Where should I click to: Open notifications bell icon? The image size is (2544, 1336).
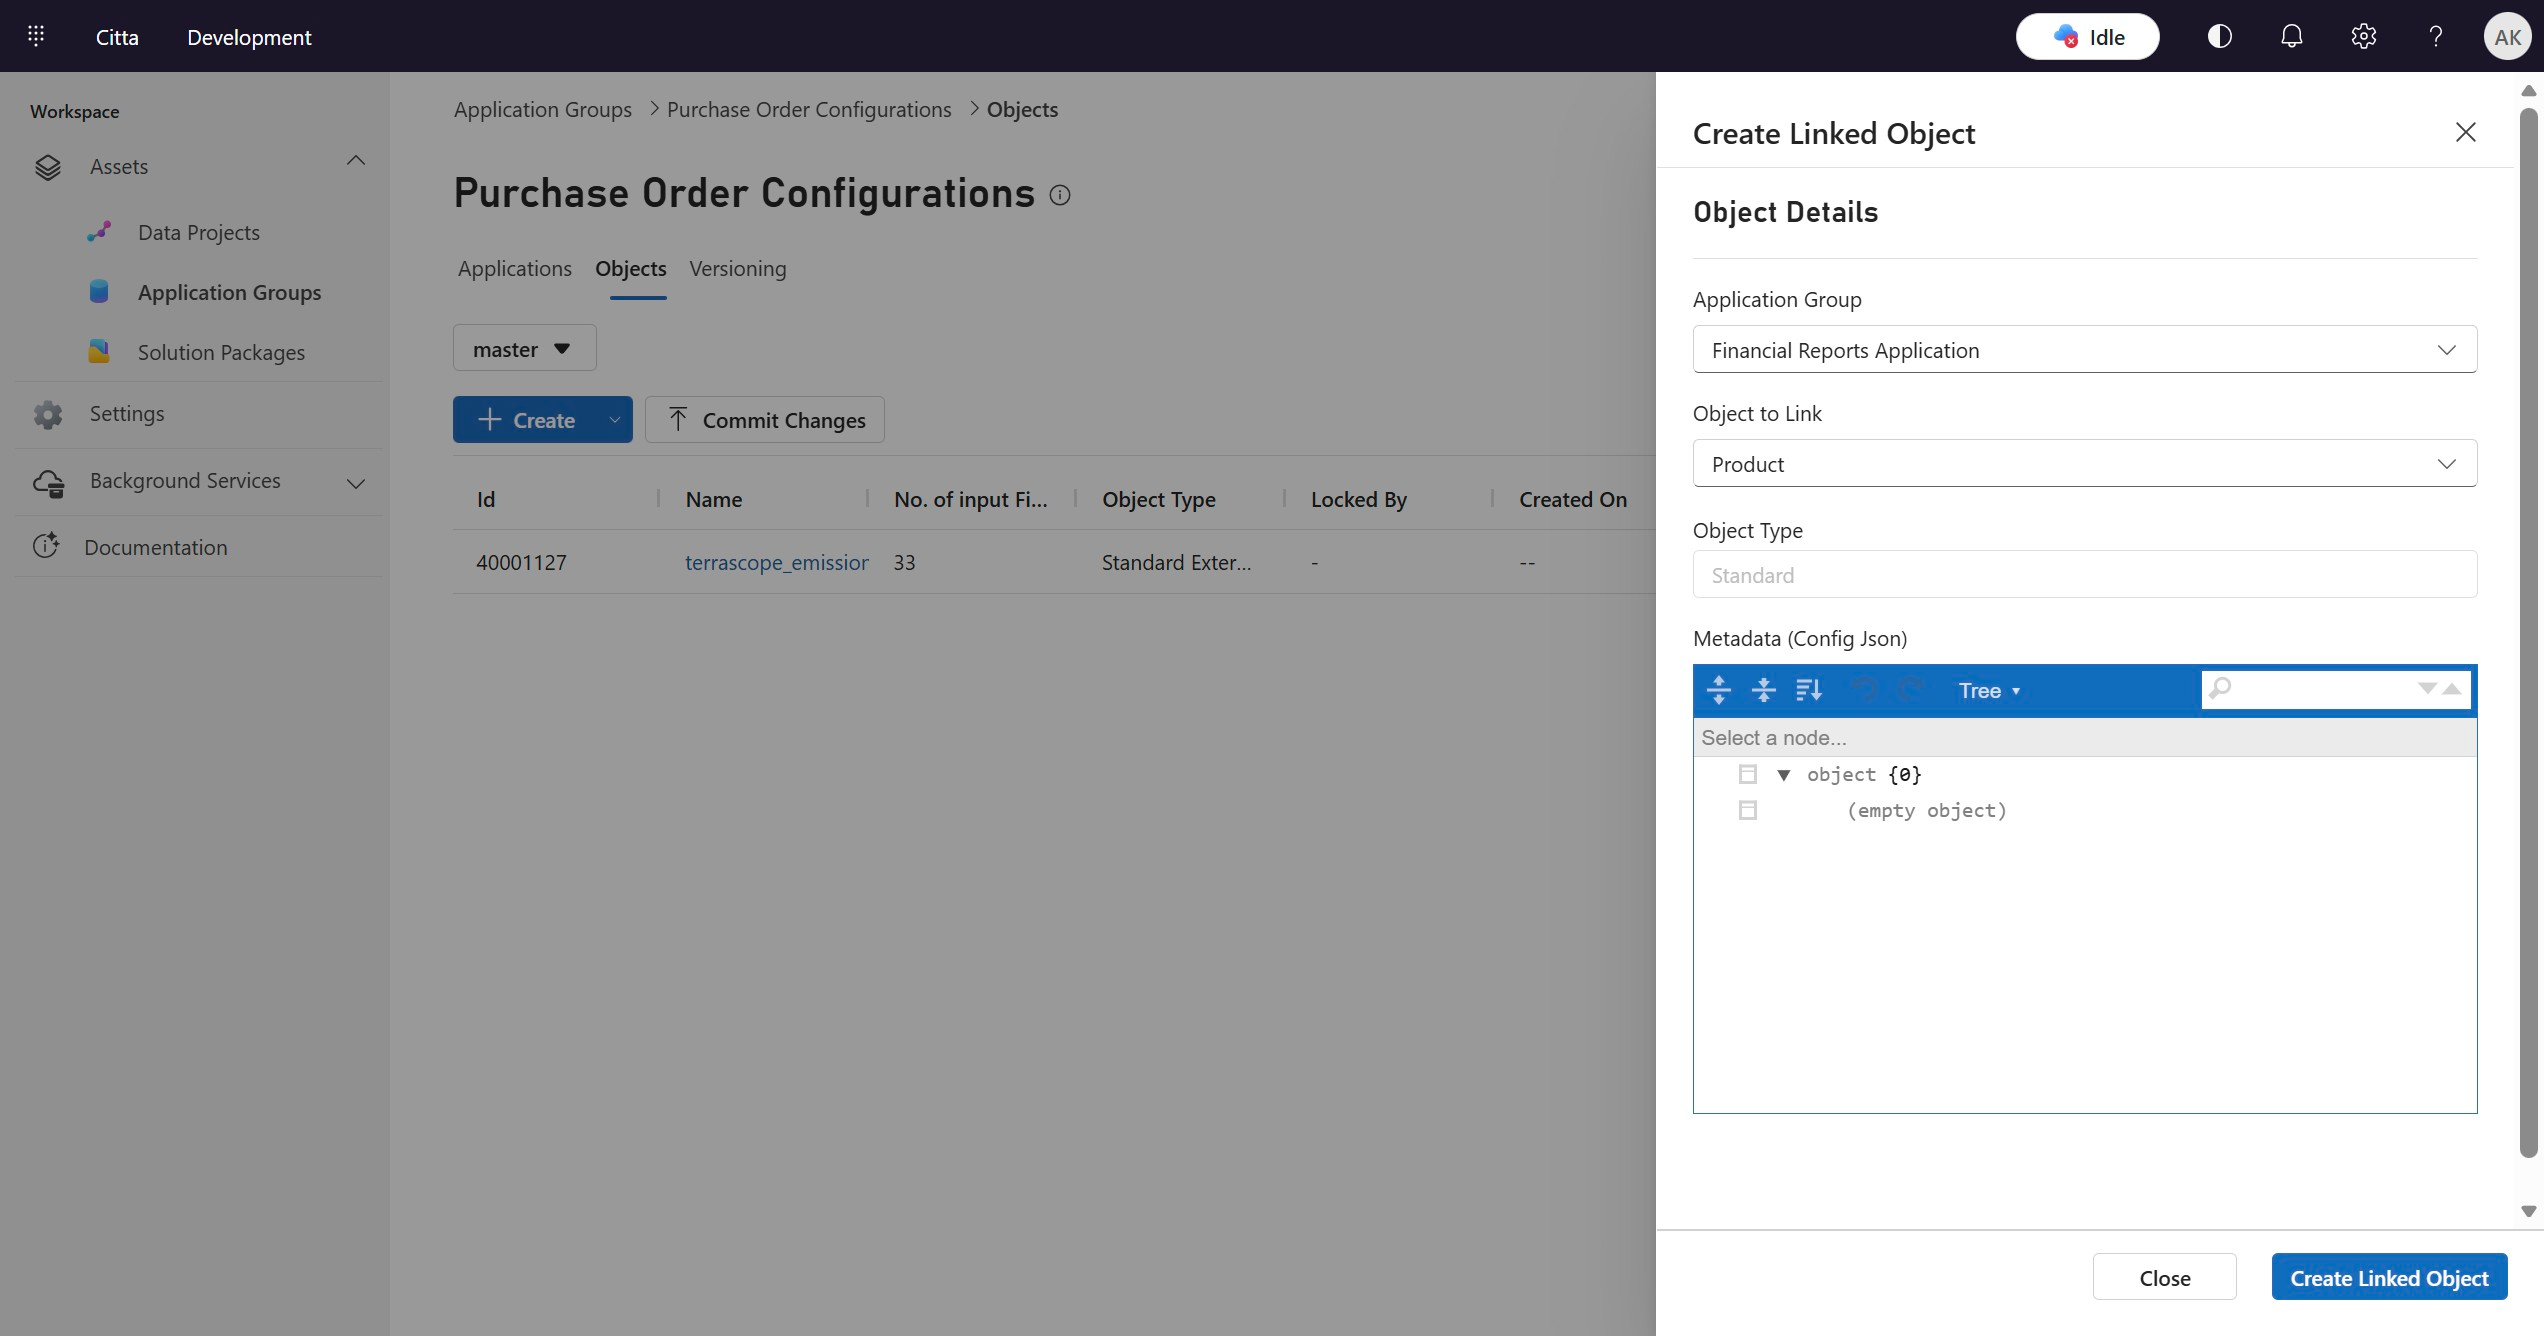[x=2291, y=37]
